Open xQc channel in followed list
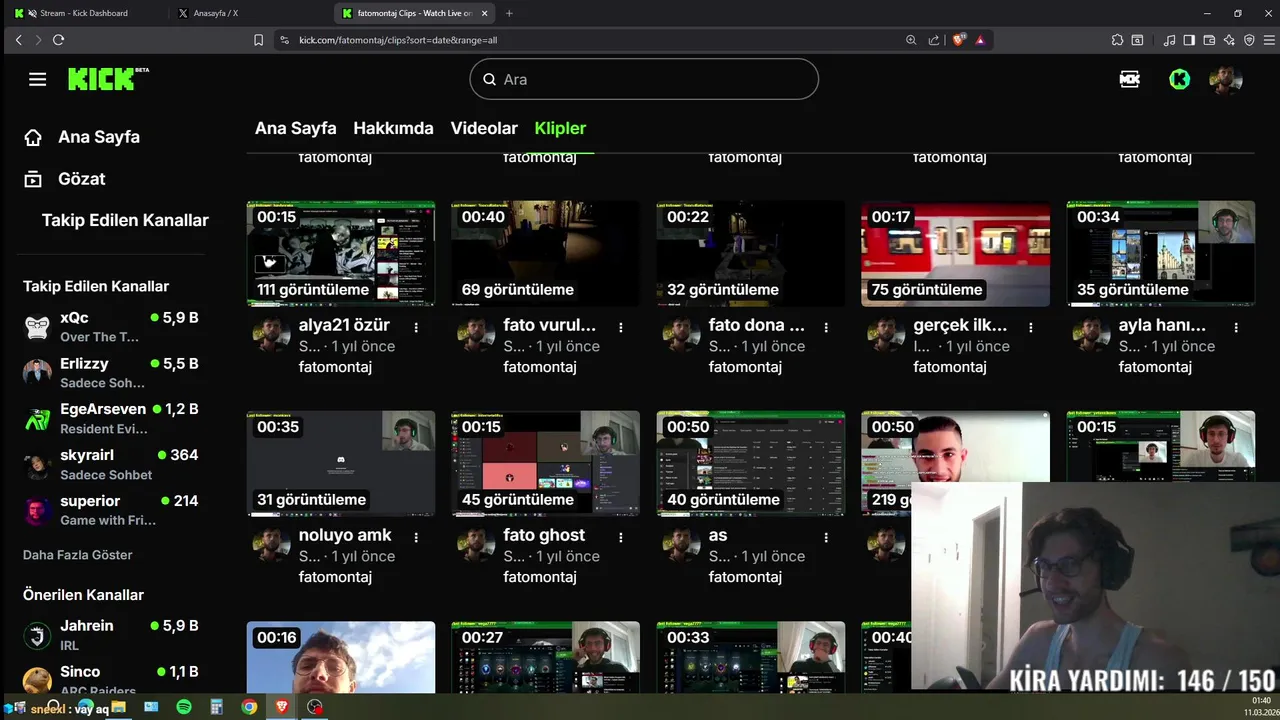1280x720 pixels. point(110,326)
